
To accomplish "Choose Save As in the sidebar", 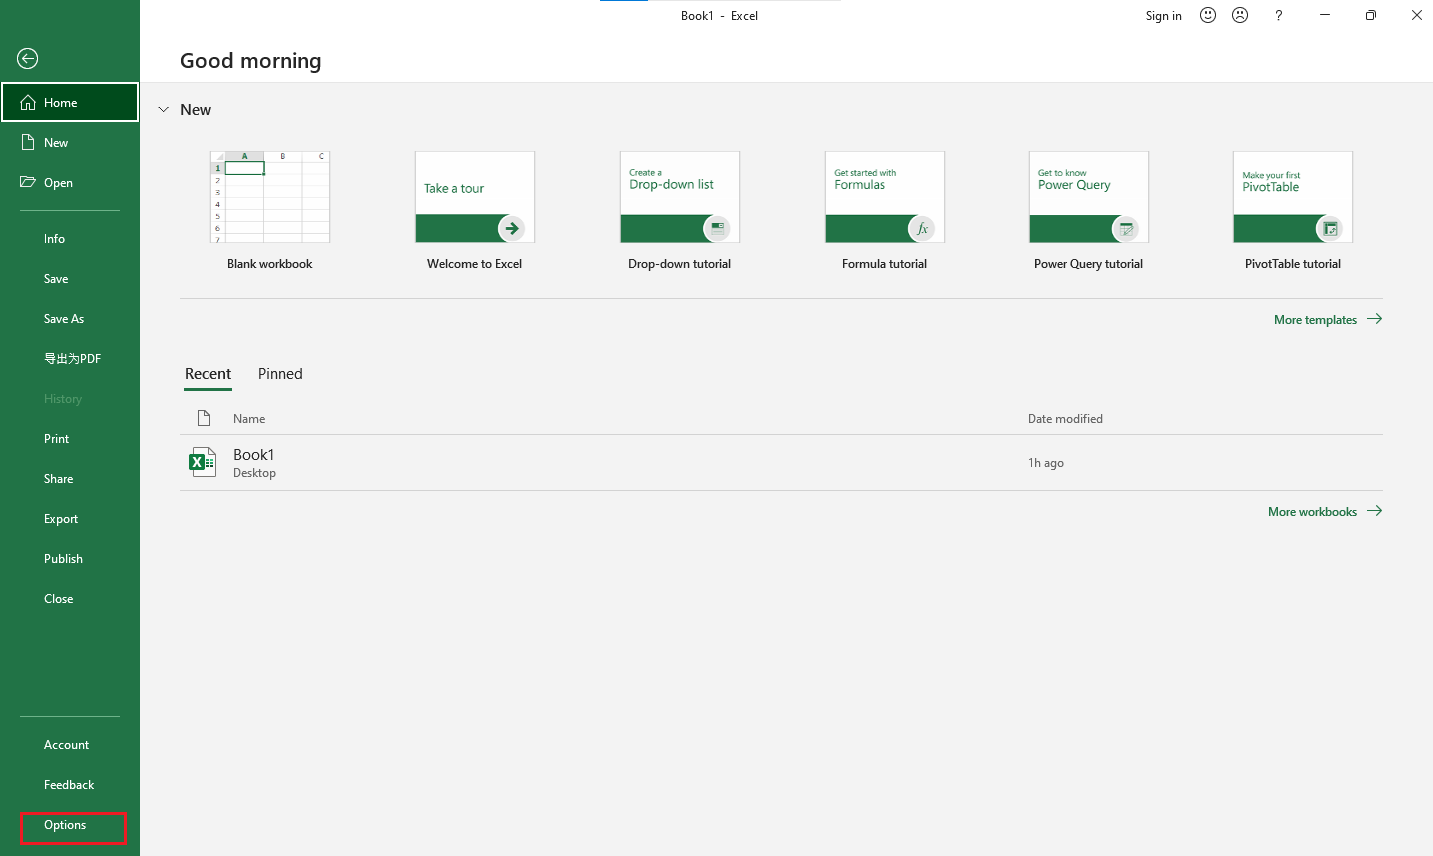I will coord(70,319).
